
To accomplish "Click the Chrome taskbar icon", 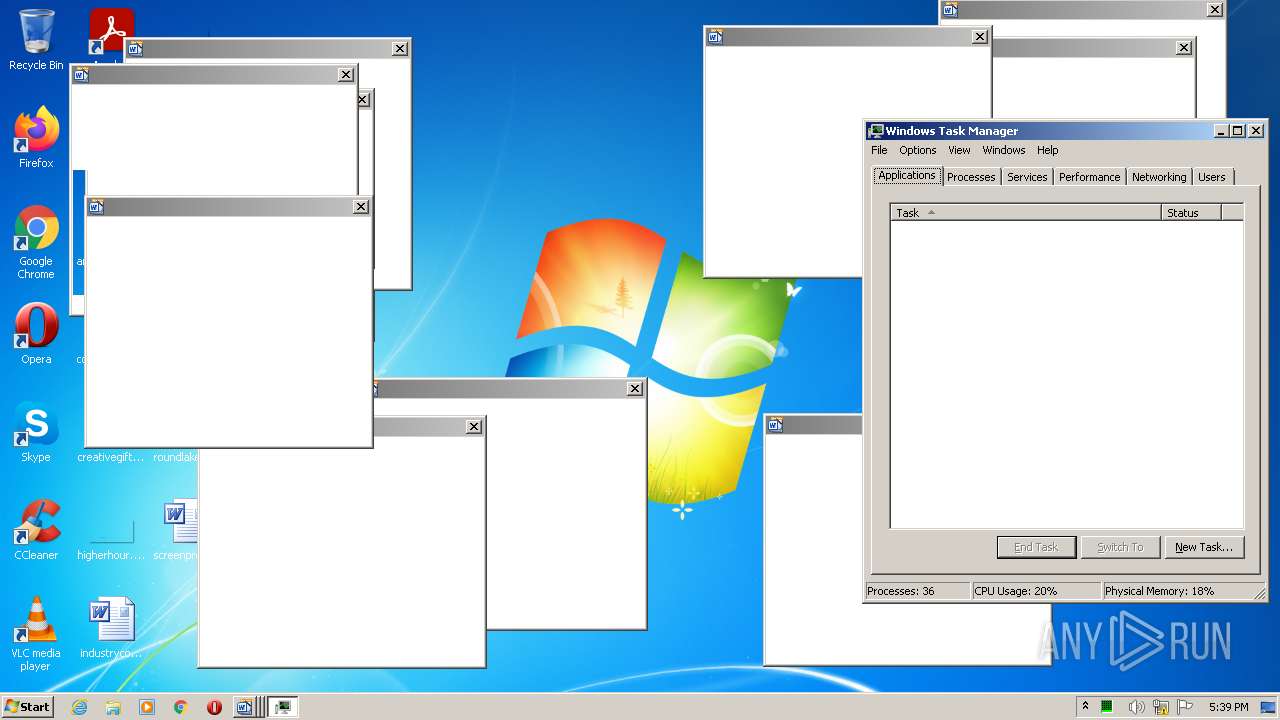I will point(181,707).
